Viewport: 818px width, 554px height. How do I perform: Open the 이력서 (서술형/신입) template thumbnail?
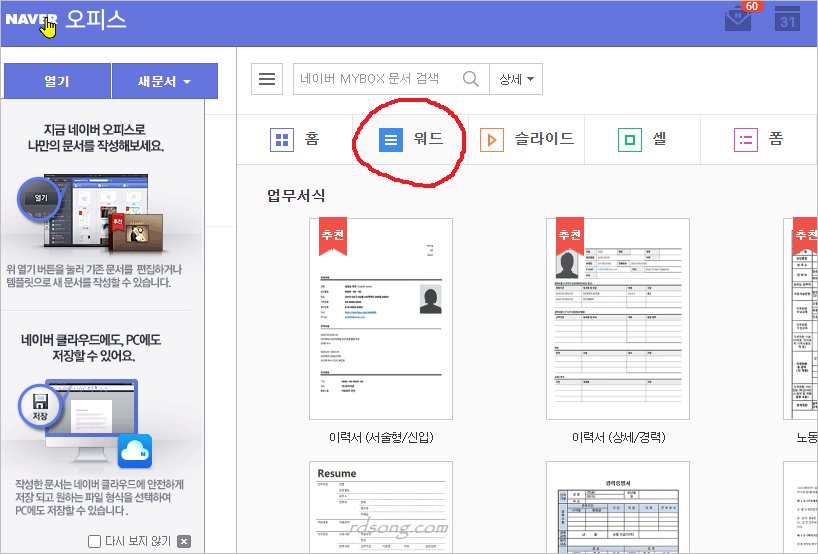381,319
